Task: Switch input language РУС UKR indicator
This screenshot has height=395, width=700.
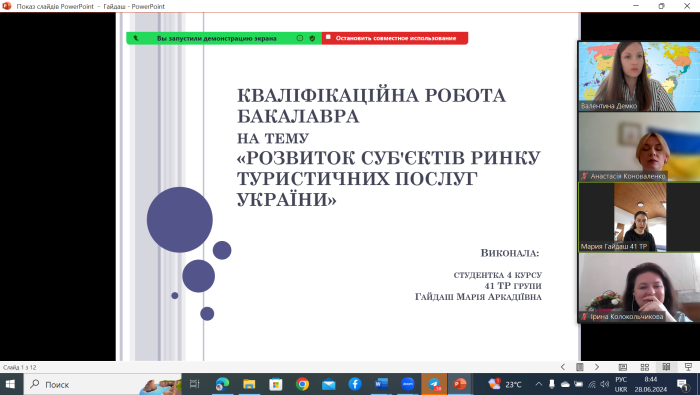Action: [x=621, y=384]
